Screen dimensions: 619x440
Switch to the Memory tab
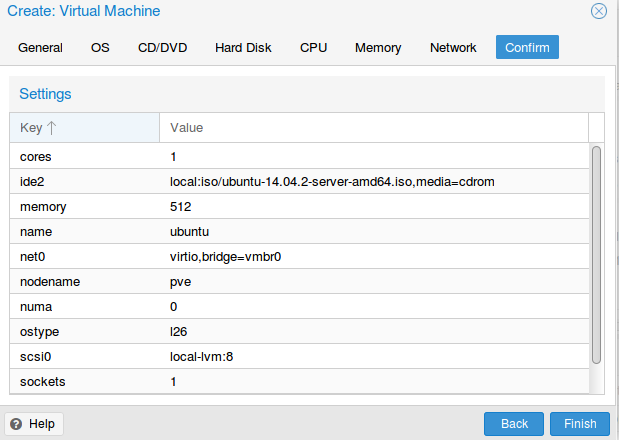[378, 47]
